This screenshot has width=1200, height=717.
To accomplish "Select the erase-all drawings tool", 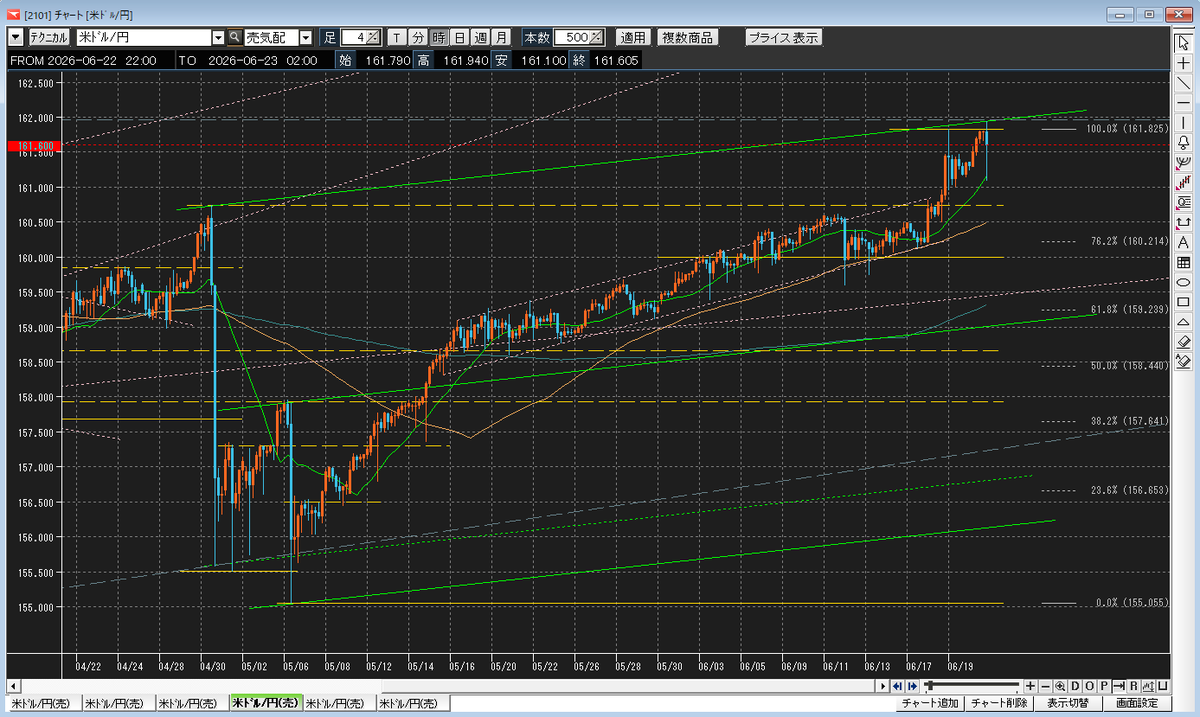I will [1183, 361].
